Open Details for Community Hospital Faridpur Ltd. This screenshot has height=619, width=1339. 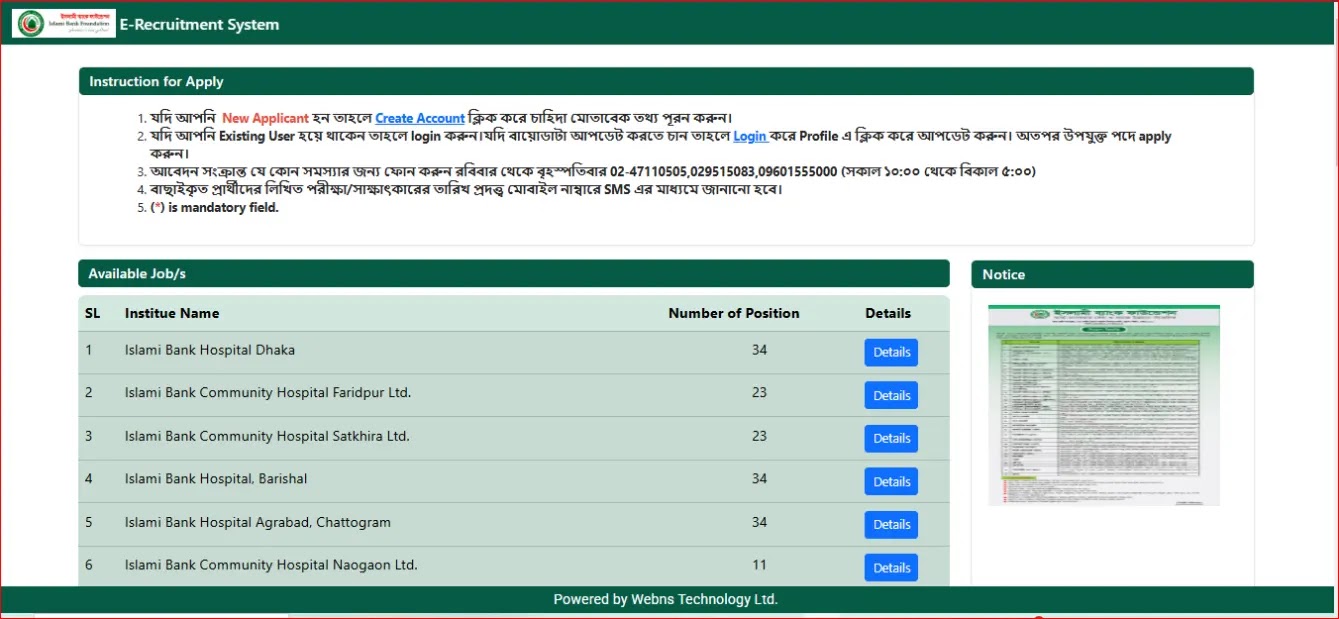[891, 395]
